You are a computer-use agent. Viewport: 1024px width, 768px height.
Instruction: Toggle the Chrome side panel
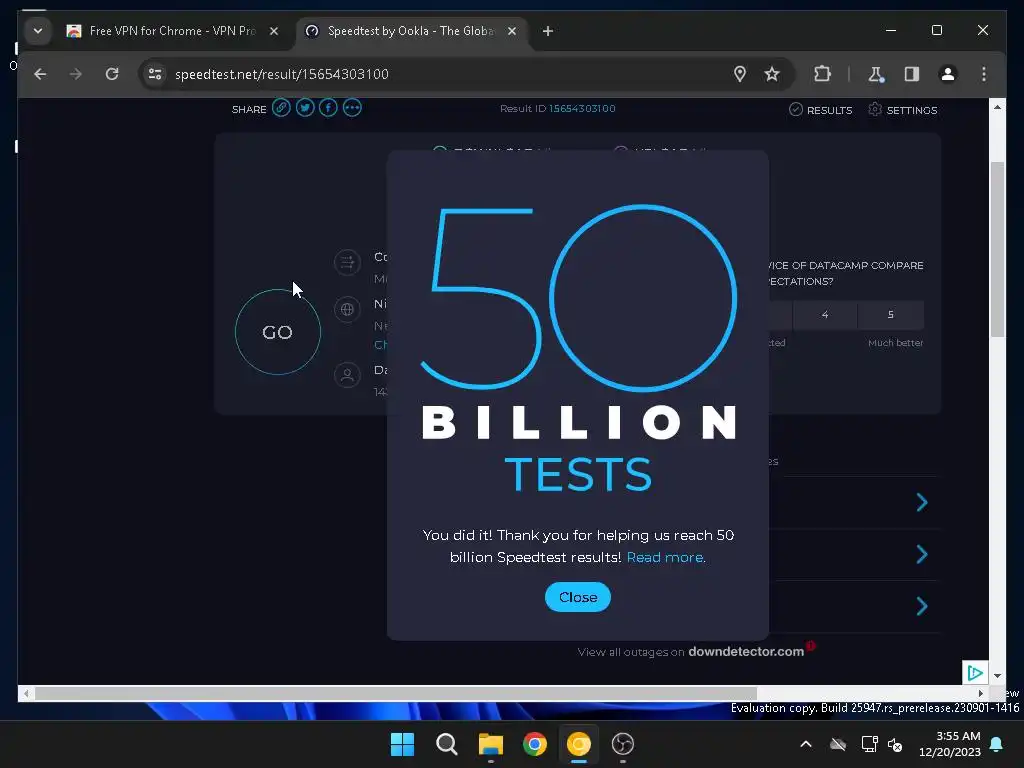[912, 74]
